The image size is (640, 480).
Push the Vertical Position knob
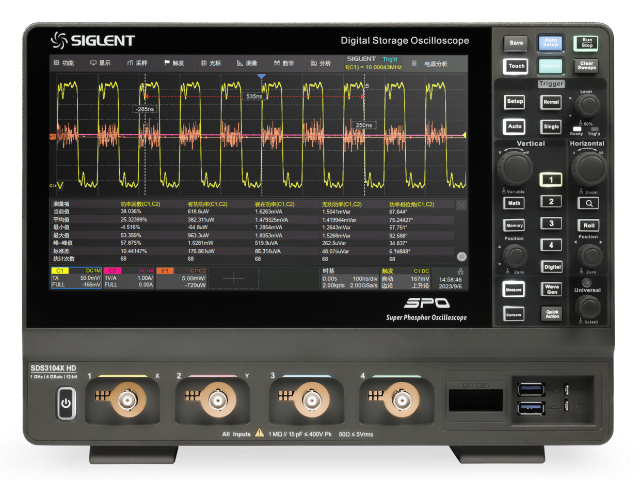(515, 256)
